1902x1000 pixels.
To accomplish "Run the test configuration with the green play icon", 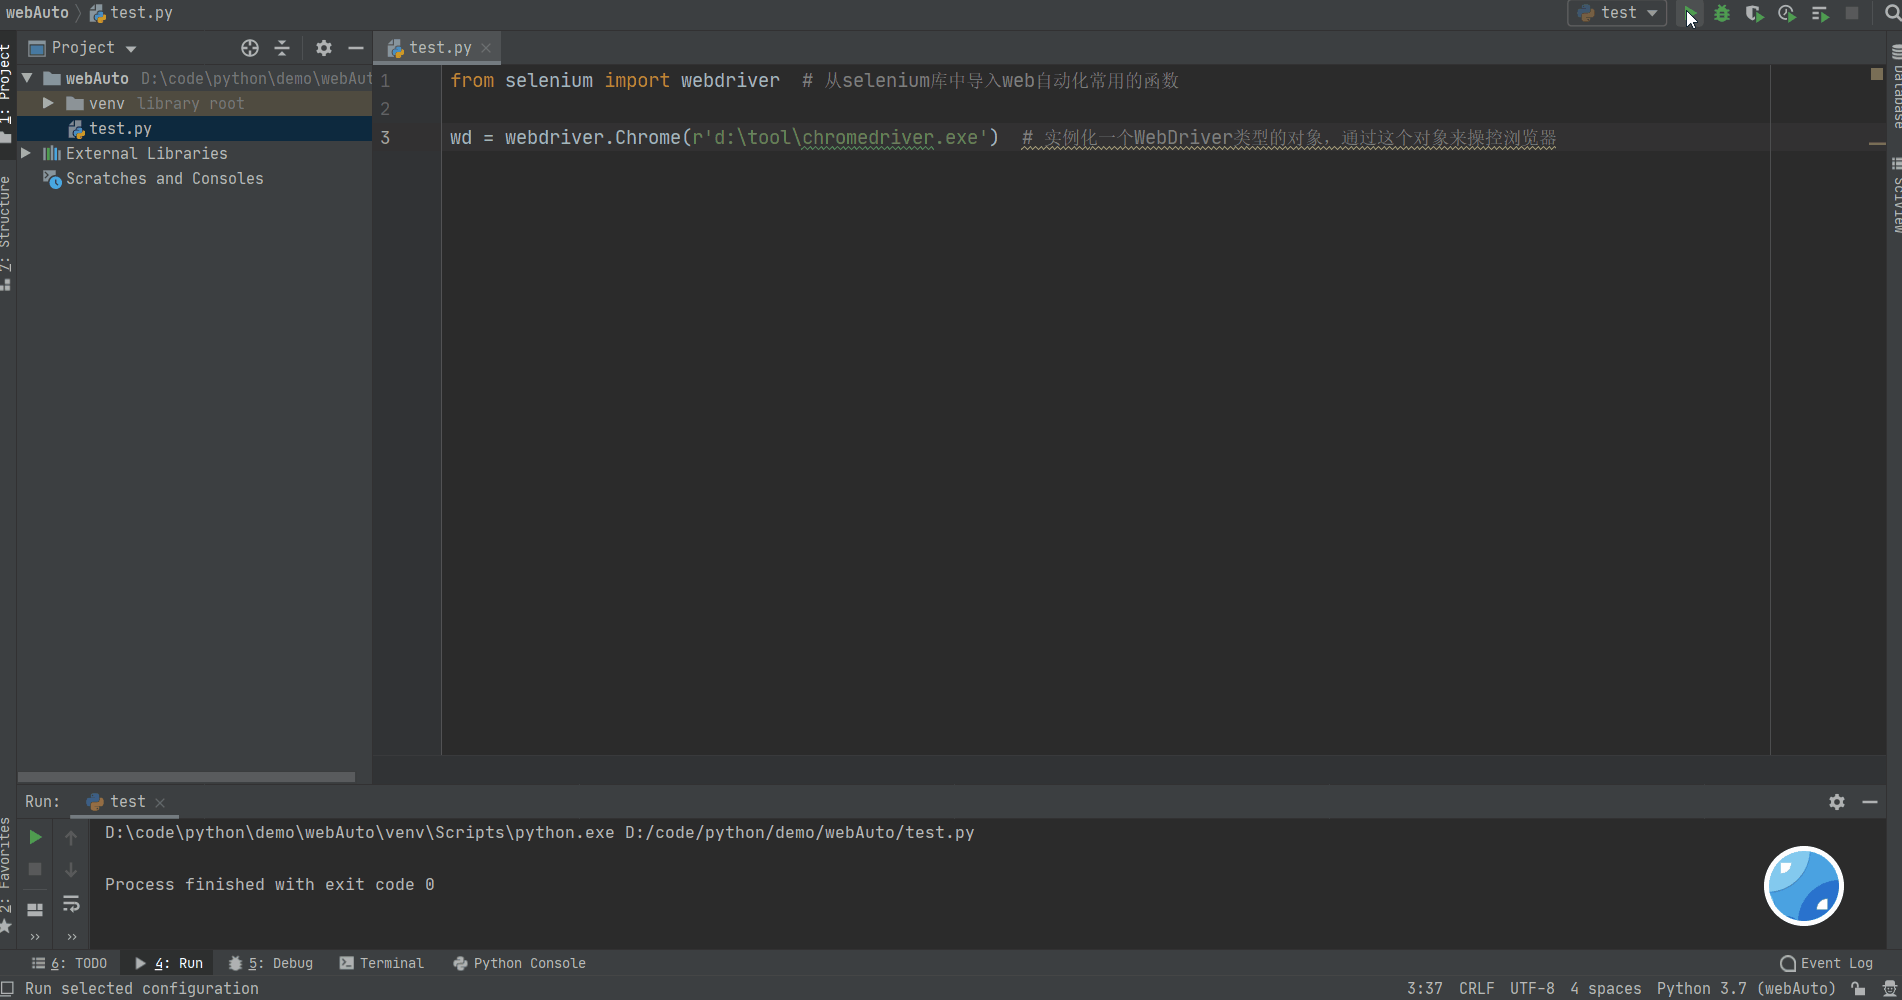I will pyautogui.click(x=1689, y=13).
